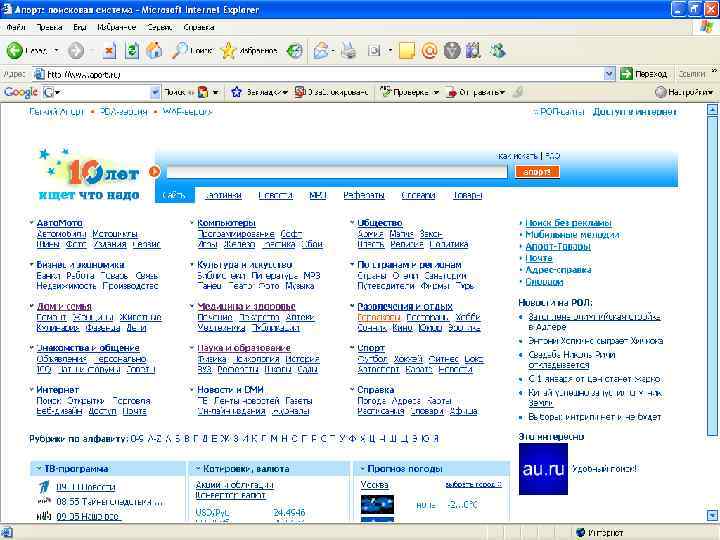Image resolution: width=720 pixels, height=540 pixels.
Task: Open the Back button history dropdown arrow
Action: click(56, 51)
